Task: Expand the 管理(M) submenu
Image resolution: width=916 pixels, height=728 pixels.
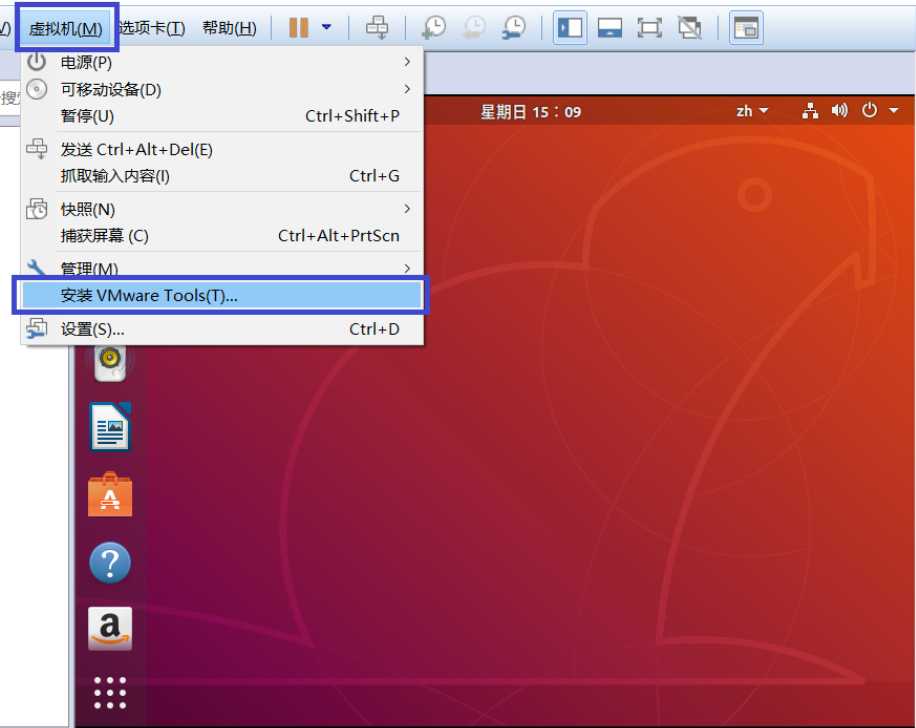Action: pyautogui.click(x=223, y=269)
